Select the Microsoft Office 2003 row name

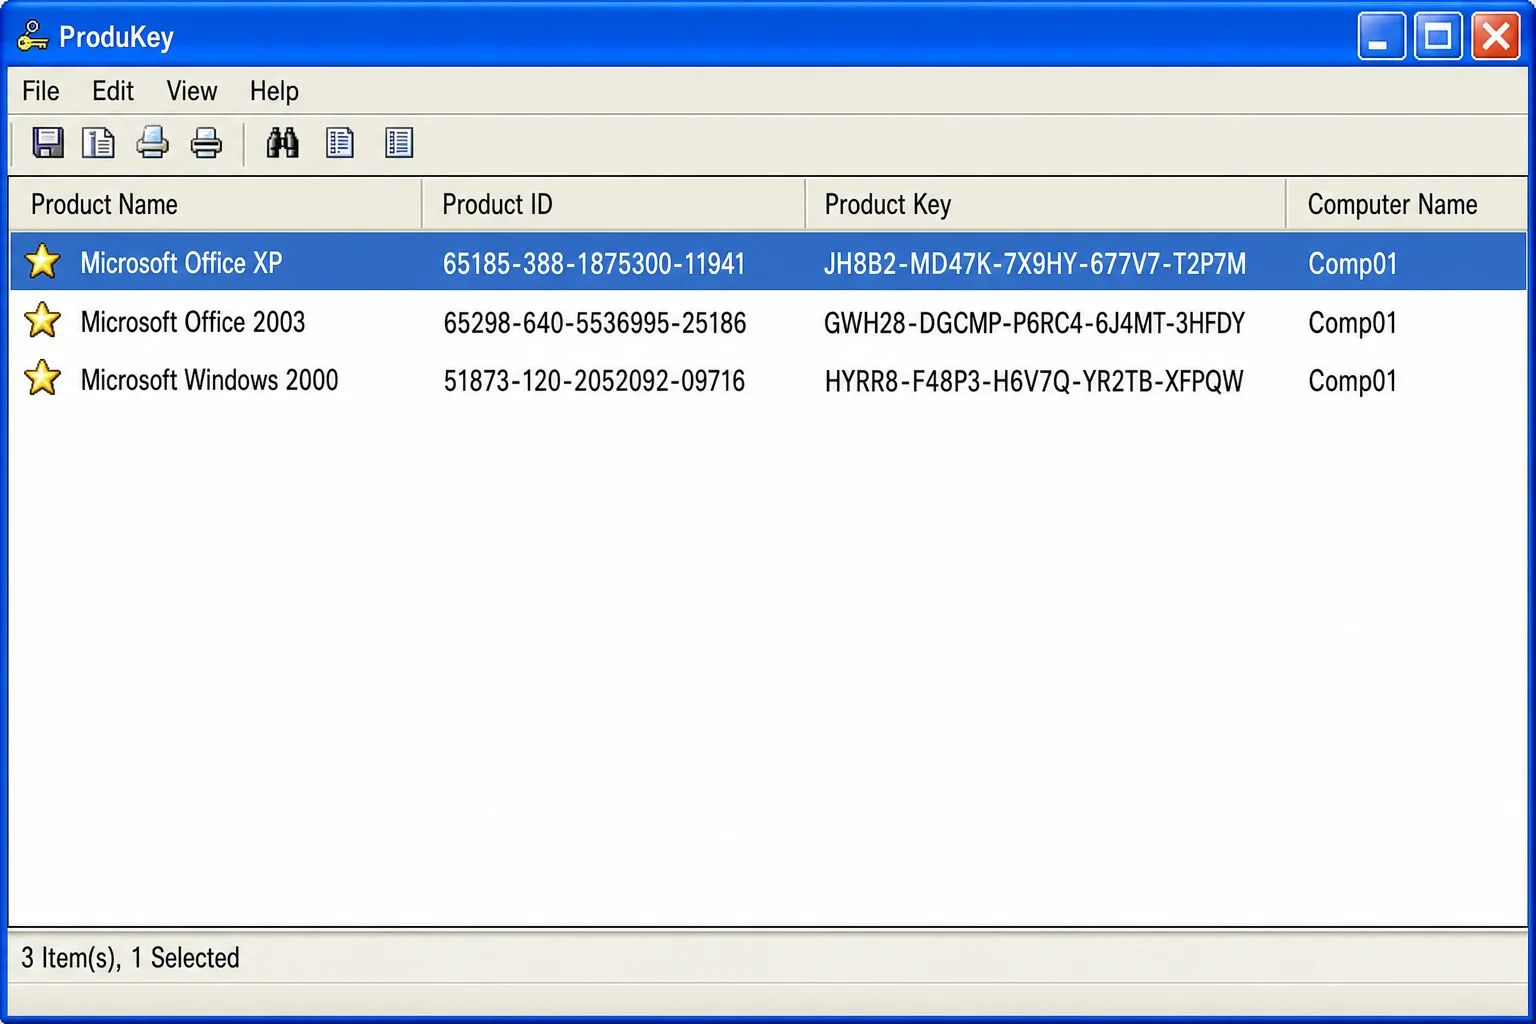193,322
